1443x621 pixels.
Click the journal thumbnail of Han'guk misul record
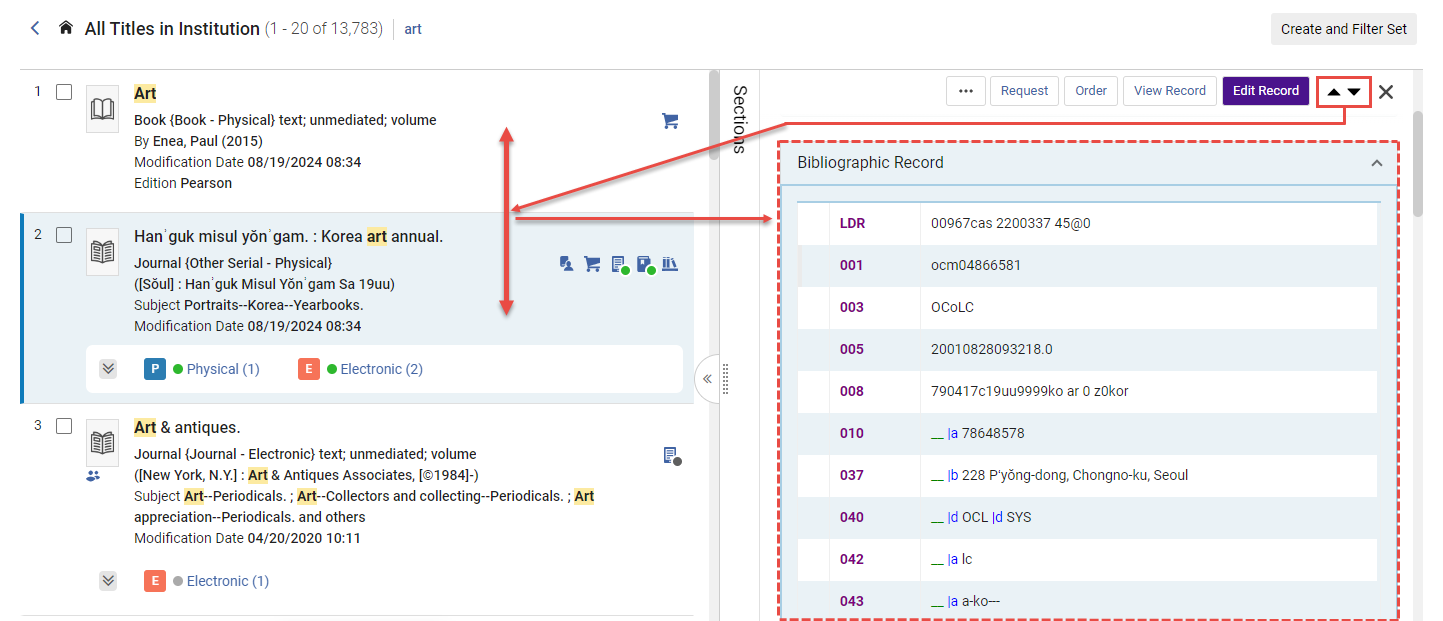[x=103, y=251]
